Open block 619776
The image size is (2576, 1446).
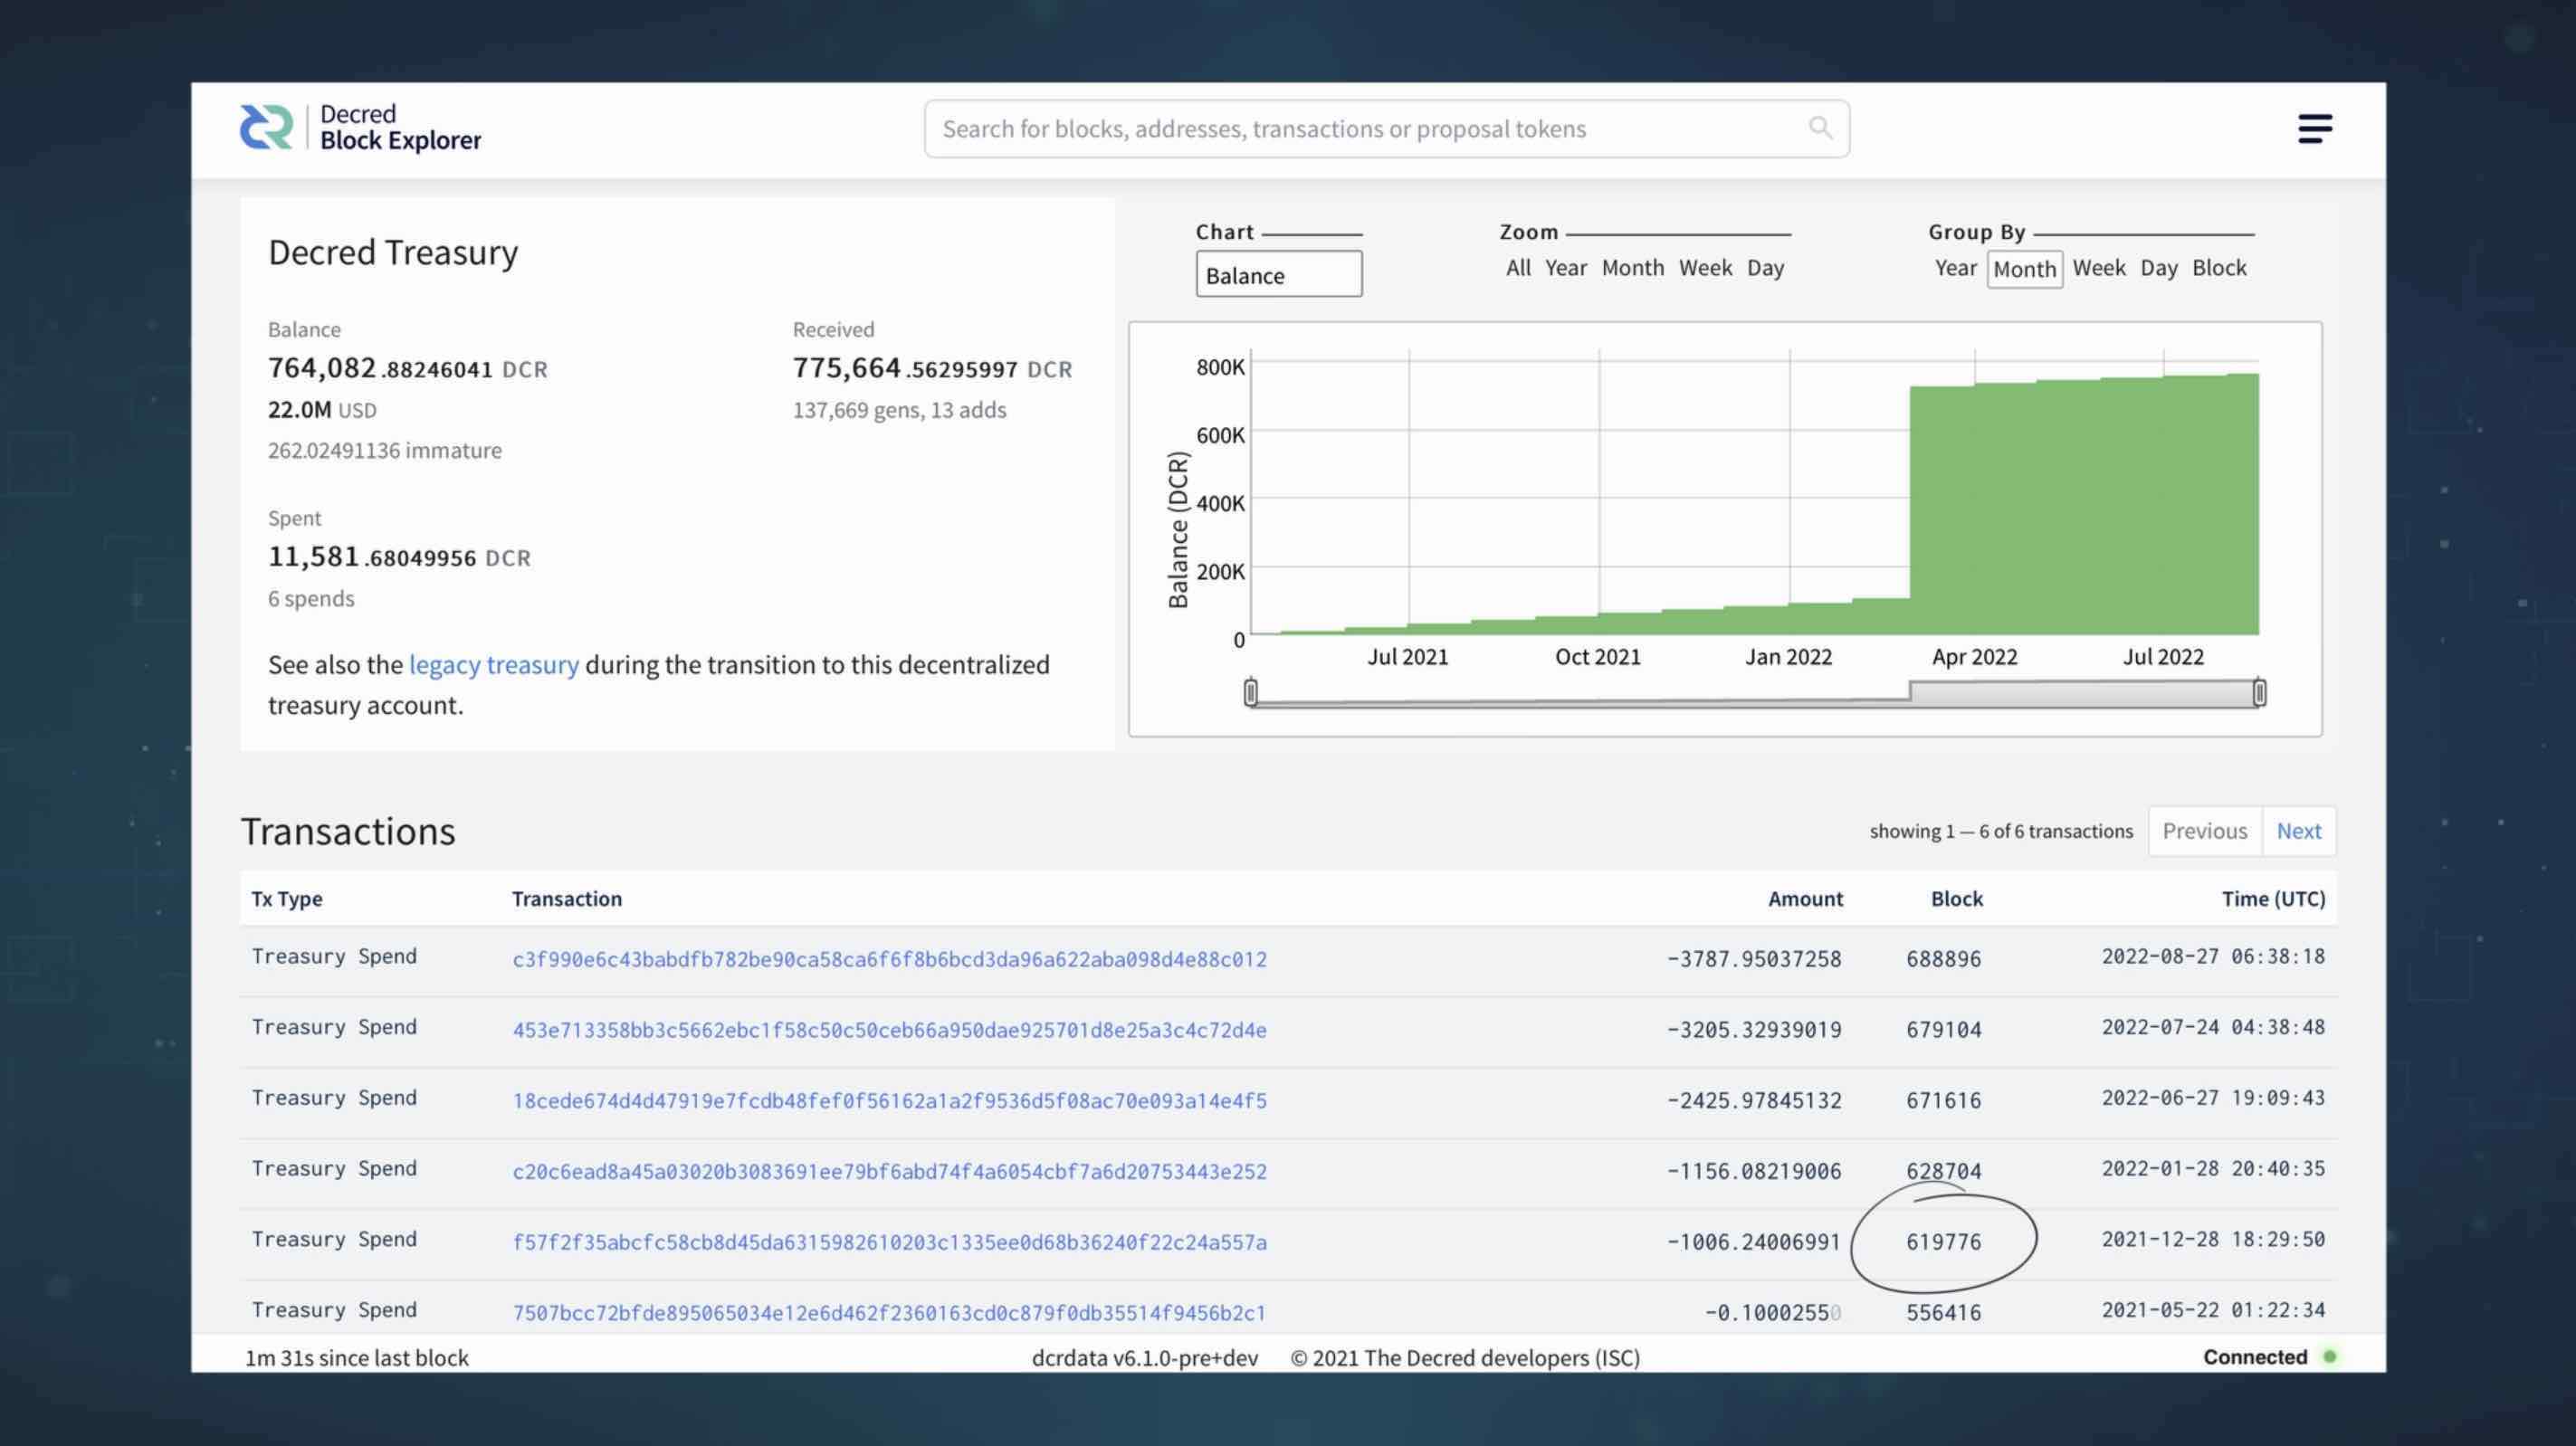pos(1943,1242)
